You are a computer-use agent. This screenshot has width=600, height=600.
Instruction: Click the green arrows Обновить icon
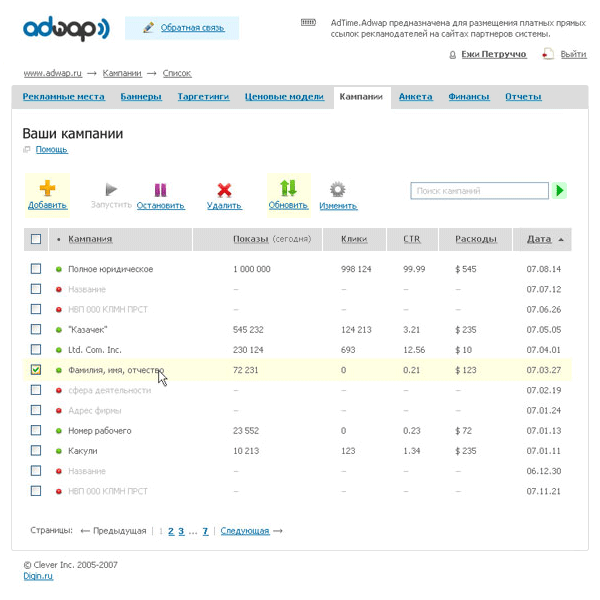288,188
